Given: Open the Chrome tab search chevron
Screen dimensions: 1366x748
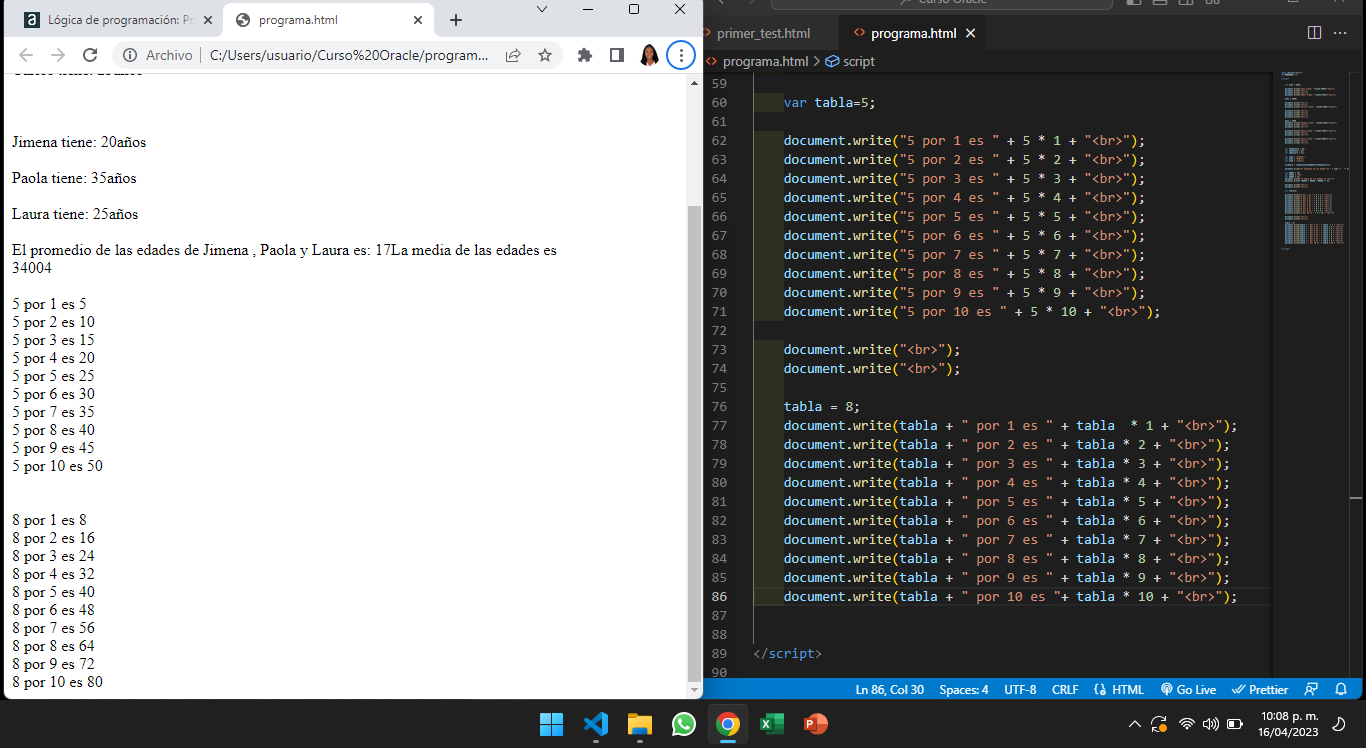Looking at the screenshot, I should pyautogui.click(x=542, y=9).
